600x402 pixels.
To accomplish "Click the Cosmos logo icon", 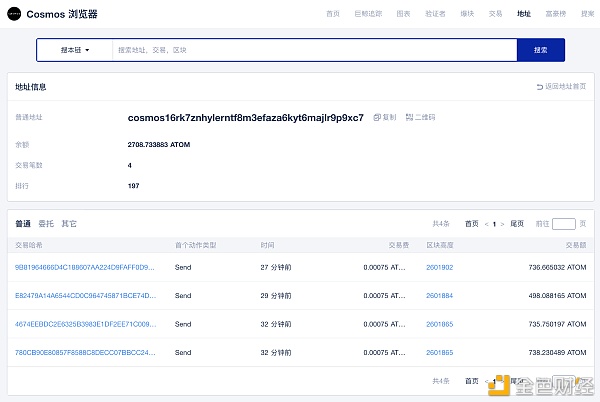I will (14, 14).
